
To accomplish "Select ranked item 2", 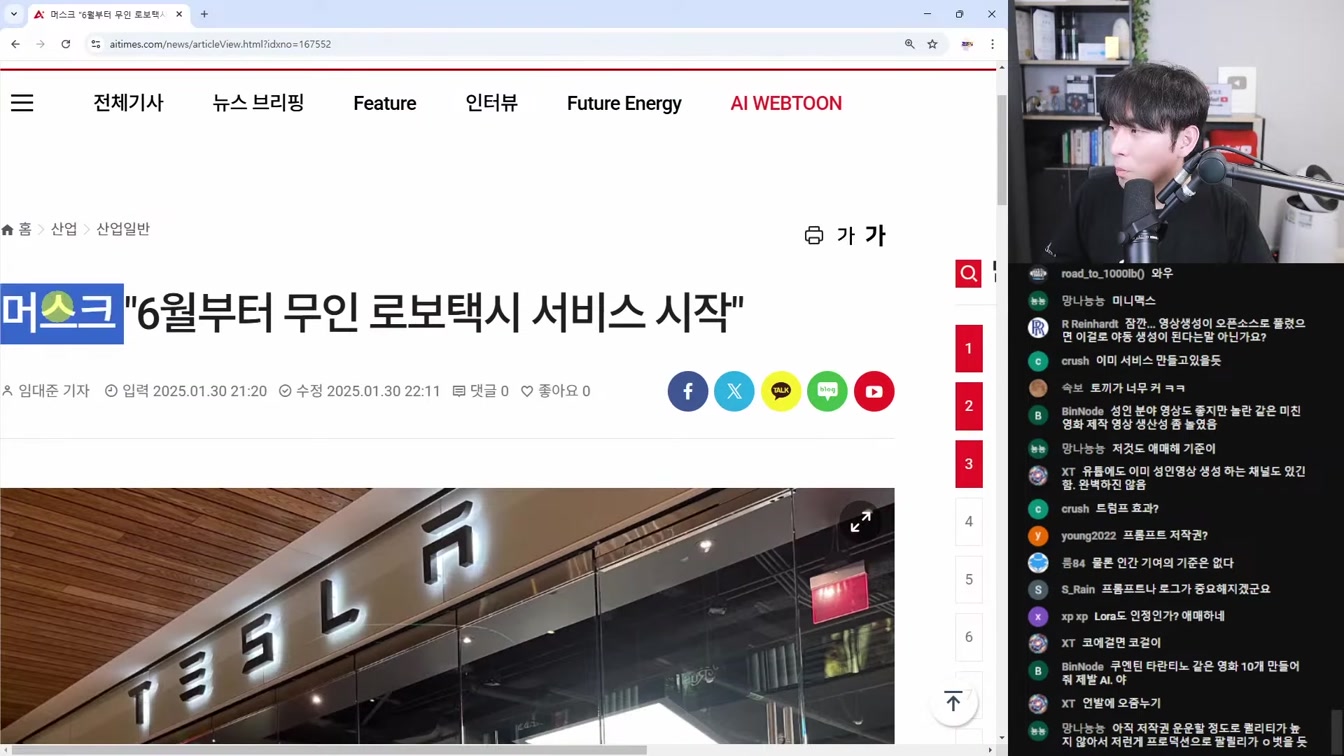I will pyautogui.click(x=968, y=406).
